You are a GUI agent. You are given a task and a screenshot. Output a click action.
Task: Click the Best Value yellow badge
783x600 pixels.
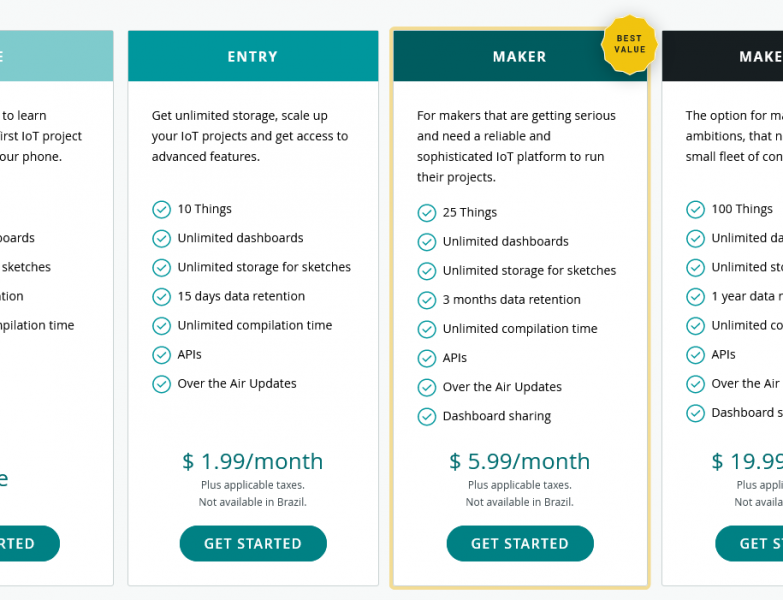[x=629, y=44]
